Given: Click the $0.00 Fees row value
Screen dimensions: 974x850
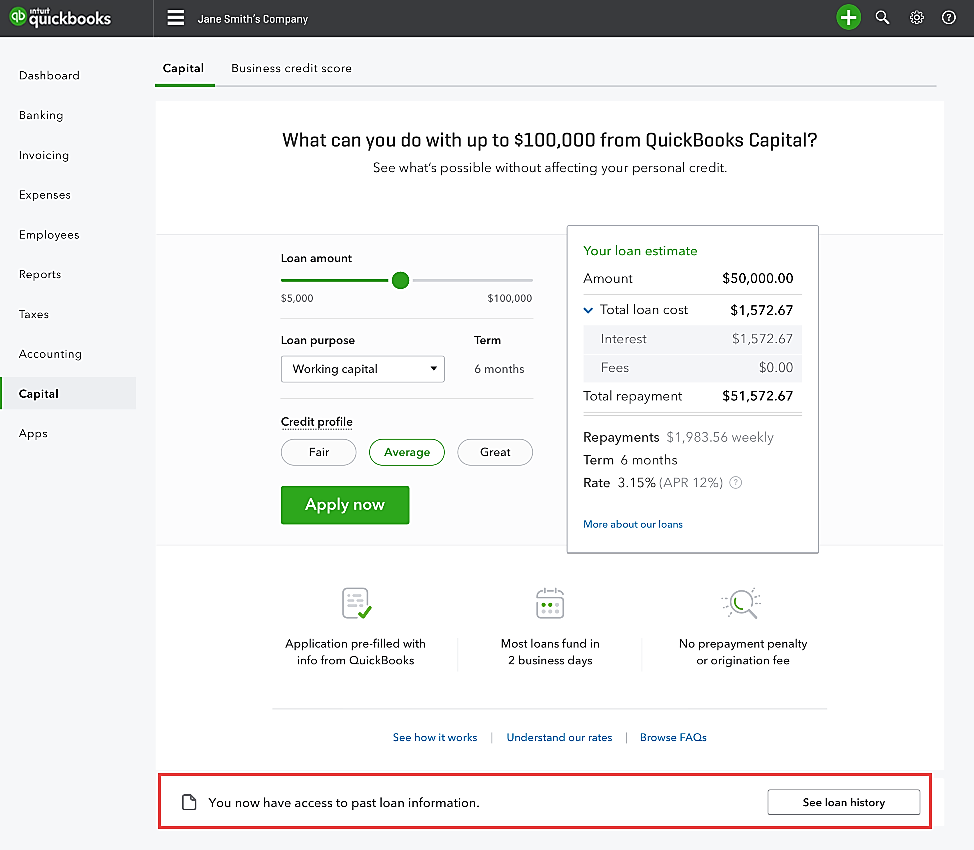Looking at the screenshot, I should click(x=776, y=367).
